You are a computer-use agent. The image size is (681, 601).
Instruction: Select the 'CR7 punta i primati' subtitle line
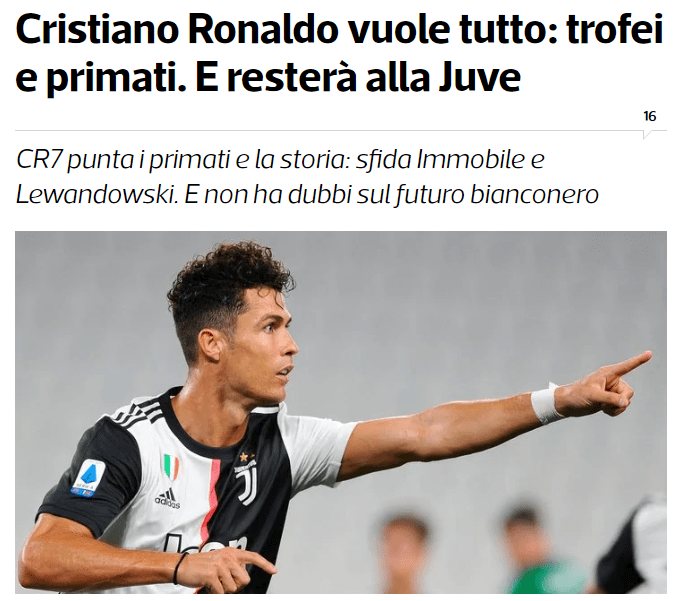click(x=280, y=160)
